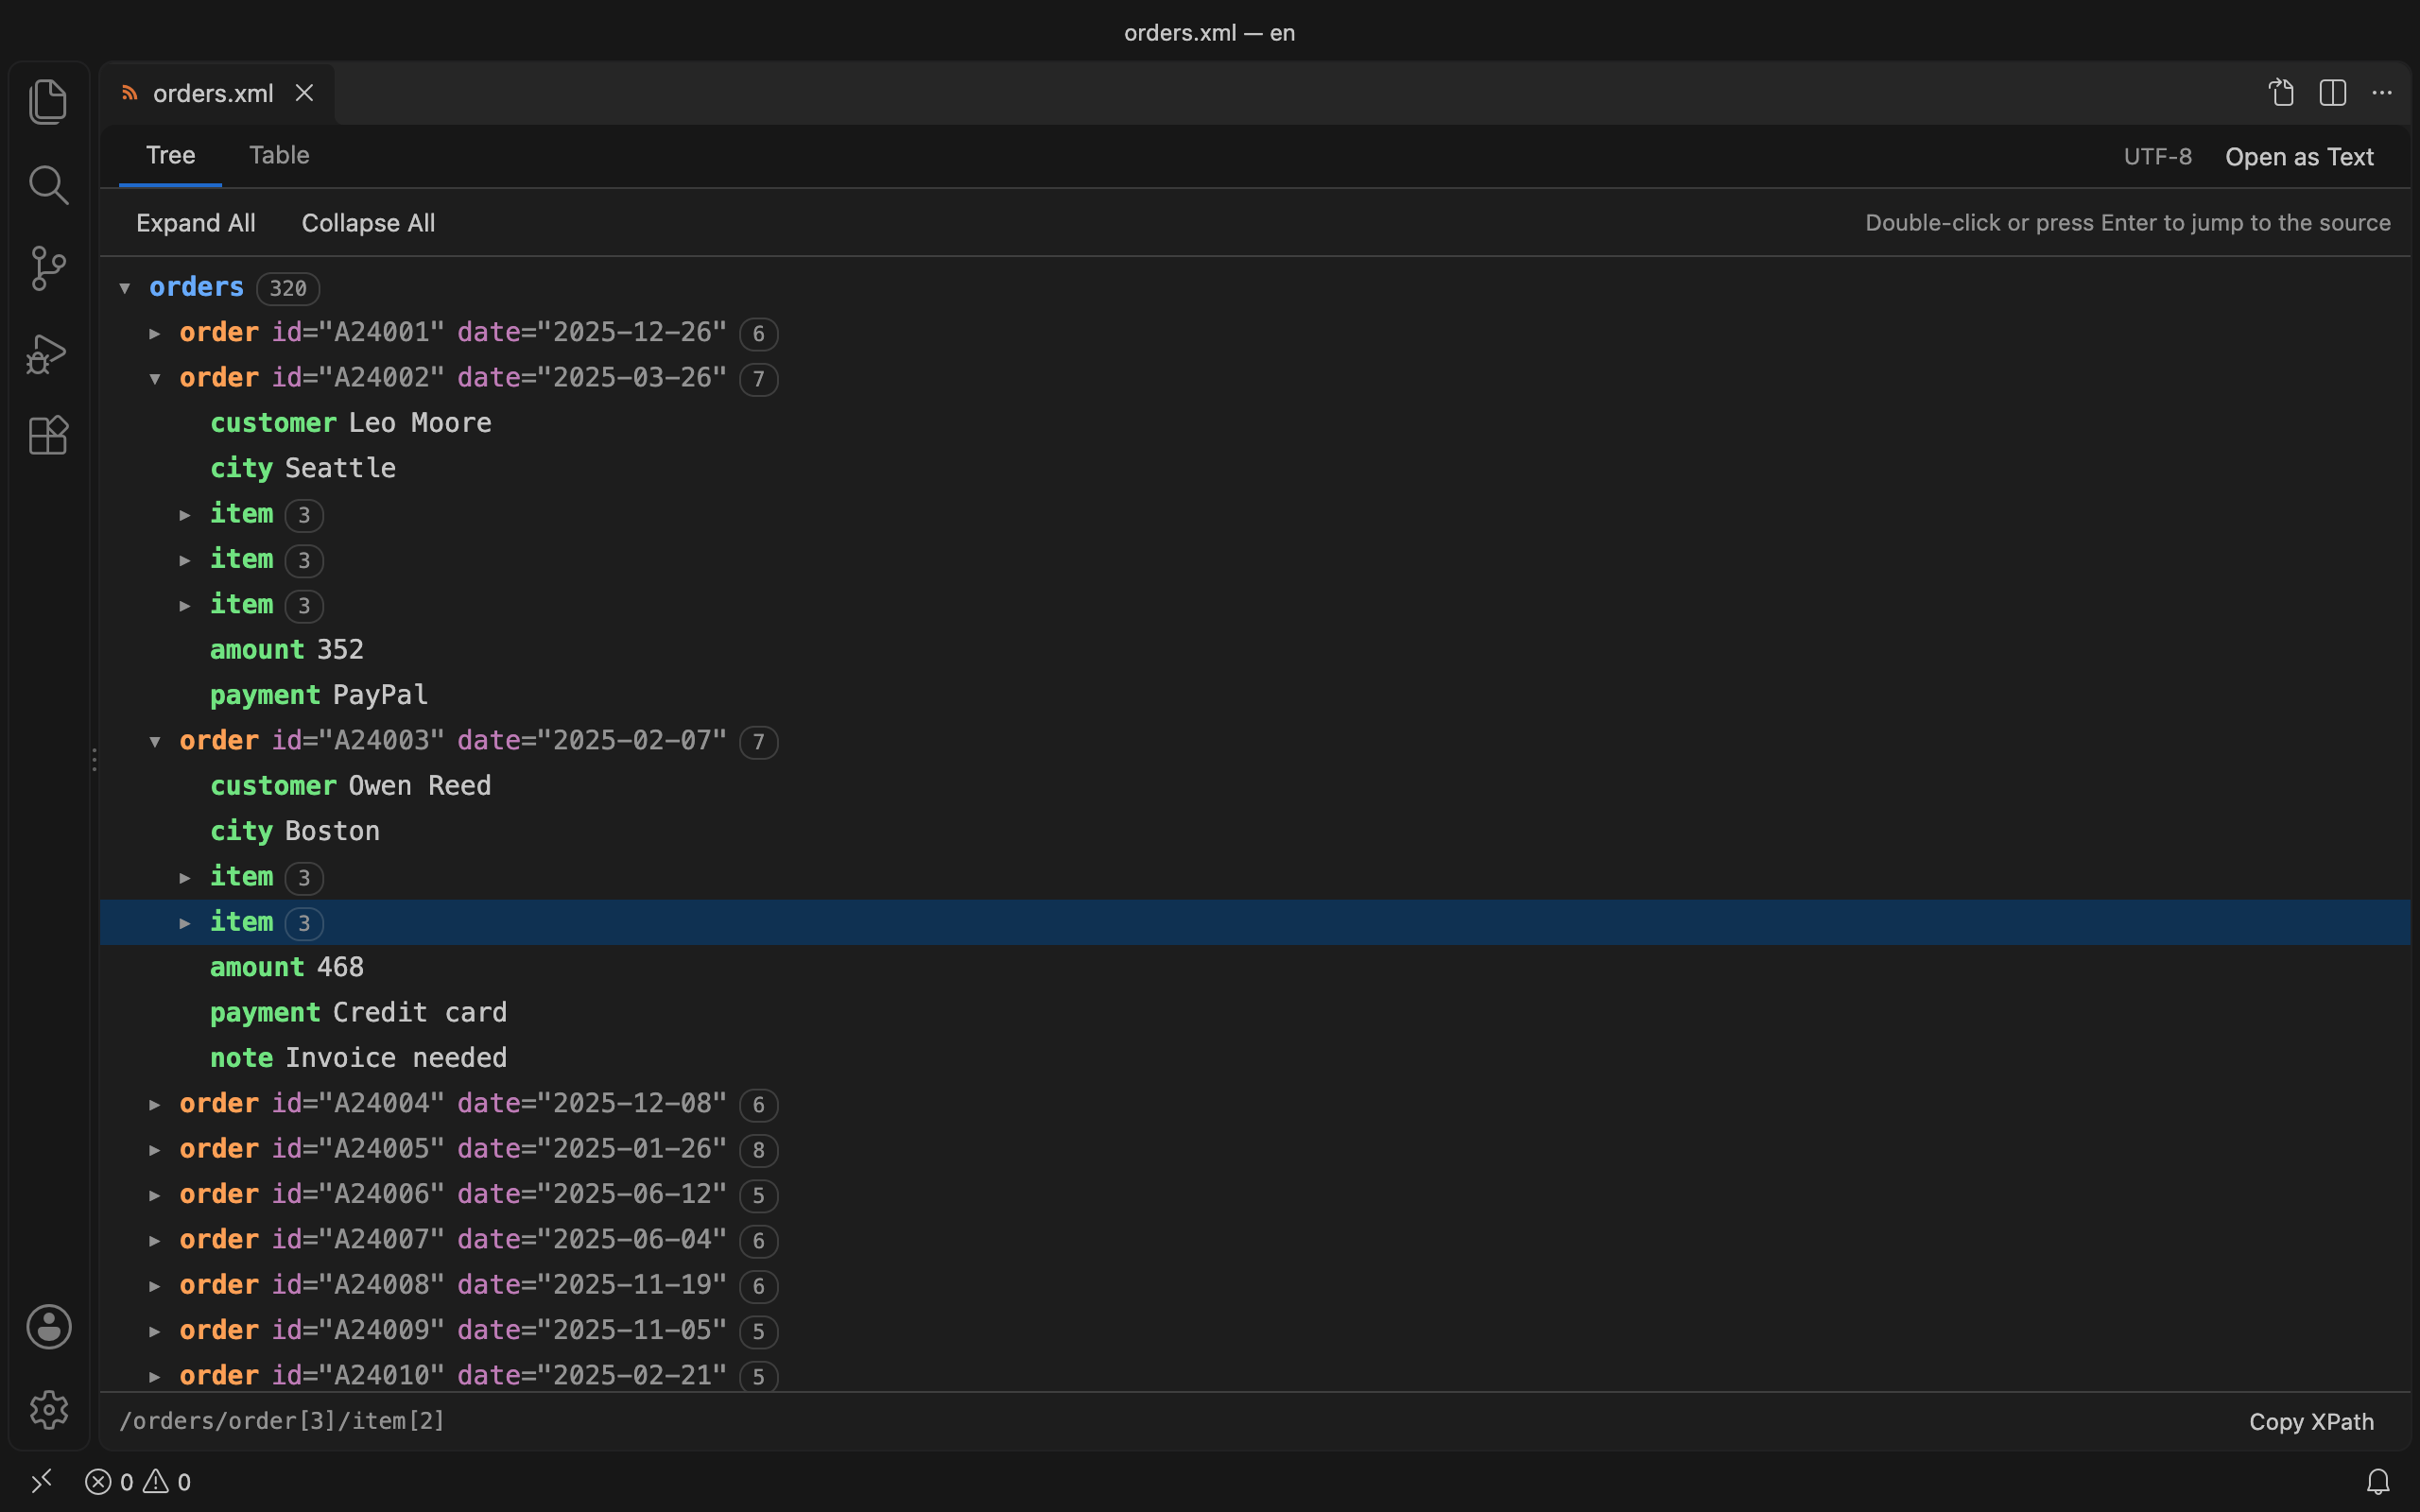Select the 'customer Leo Moore' row

click(1255, 423)
